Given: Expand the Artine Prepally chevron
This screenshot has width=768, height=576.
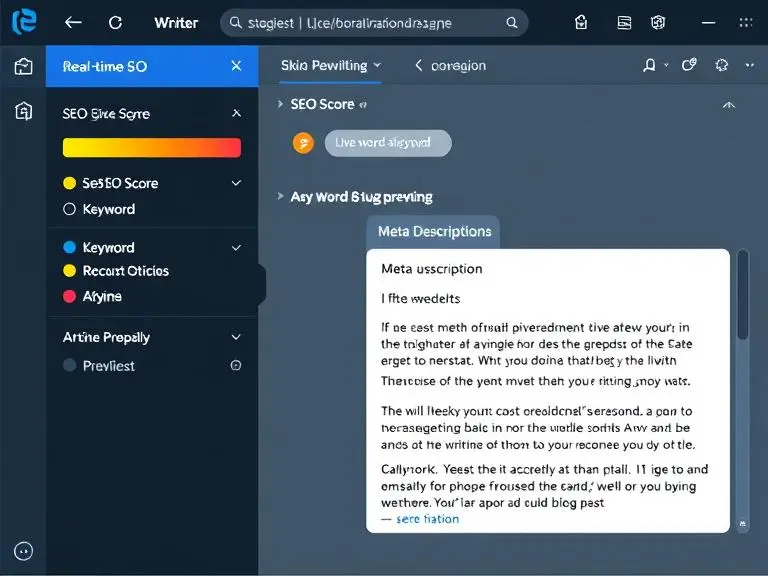Looking at the screenshot, I should click(236, 337).
